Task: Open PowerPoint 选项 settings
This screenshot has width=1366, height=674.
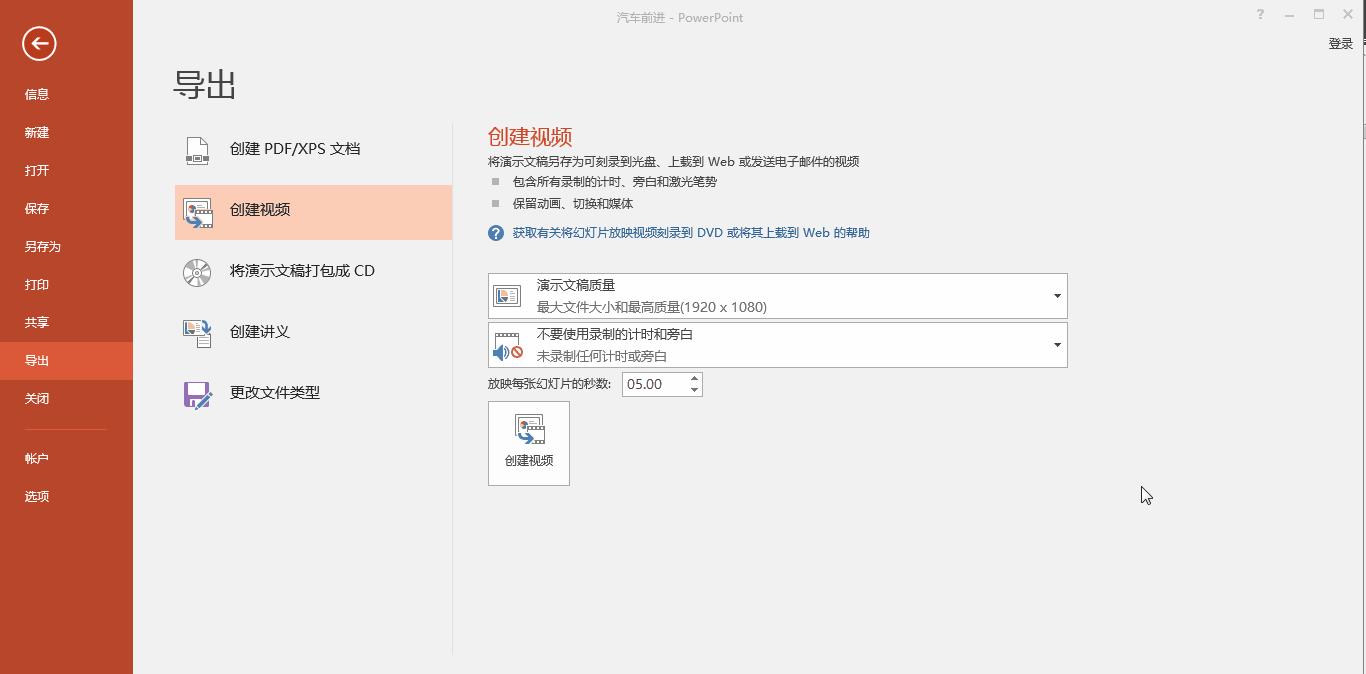Action: tap(36, 496)
